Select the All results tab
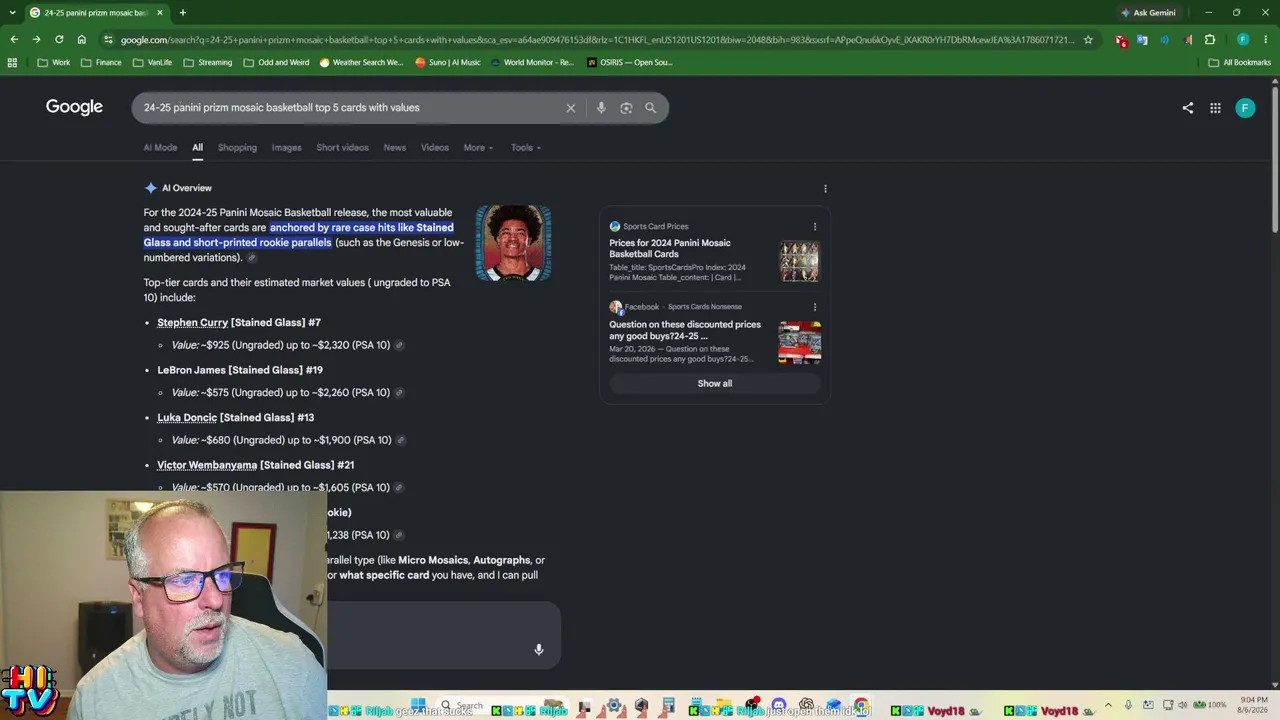1280x720 pixels. [x=197, y=148]
